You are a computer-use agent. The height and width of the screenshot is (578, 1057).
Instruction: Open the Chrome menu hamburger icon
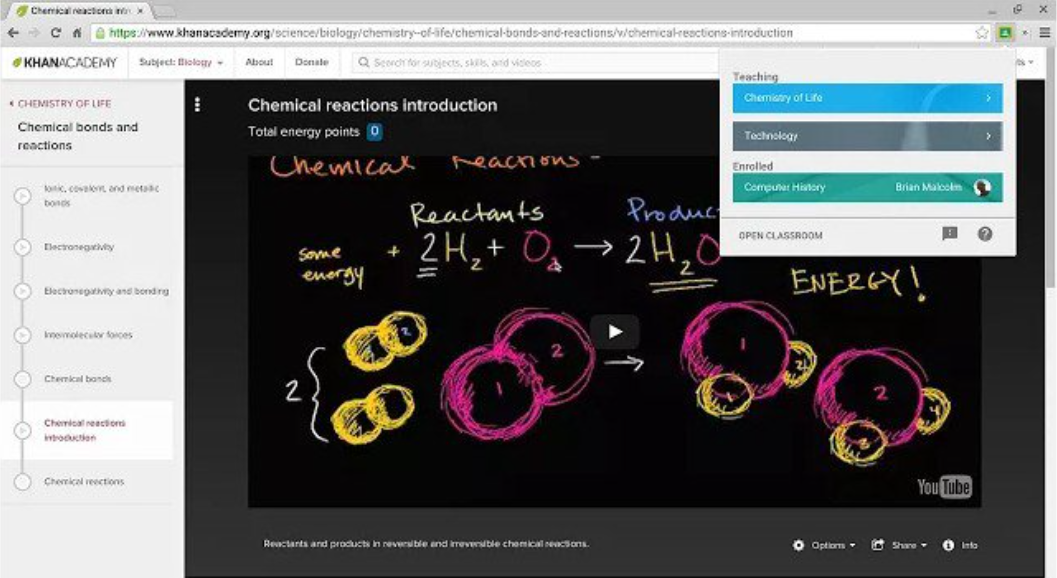coord(1044,32)
